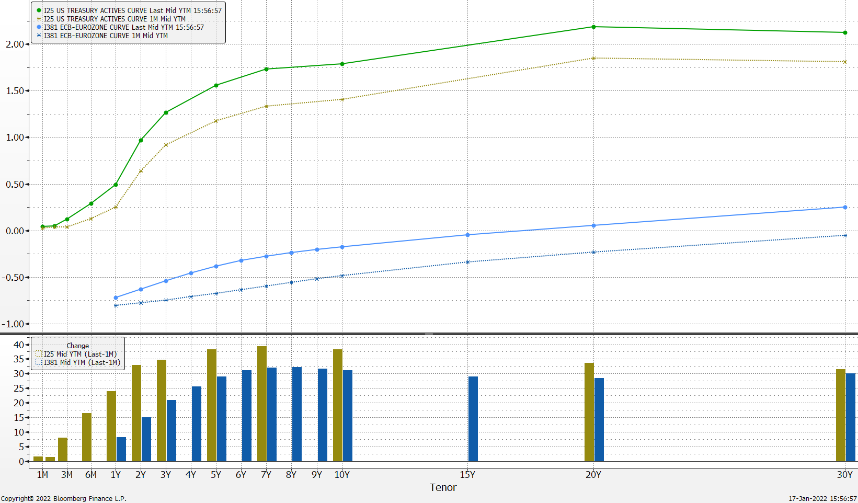Image resolution: width=858 pixels, height=503 pixels.
Task: Click the blue change bar at 20Y
Action: point(599,419)
